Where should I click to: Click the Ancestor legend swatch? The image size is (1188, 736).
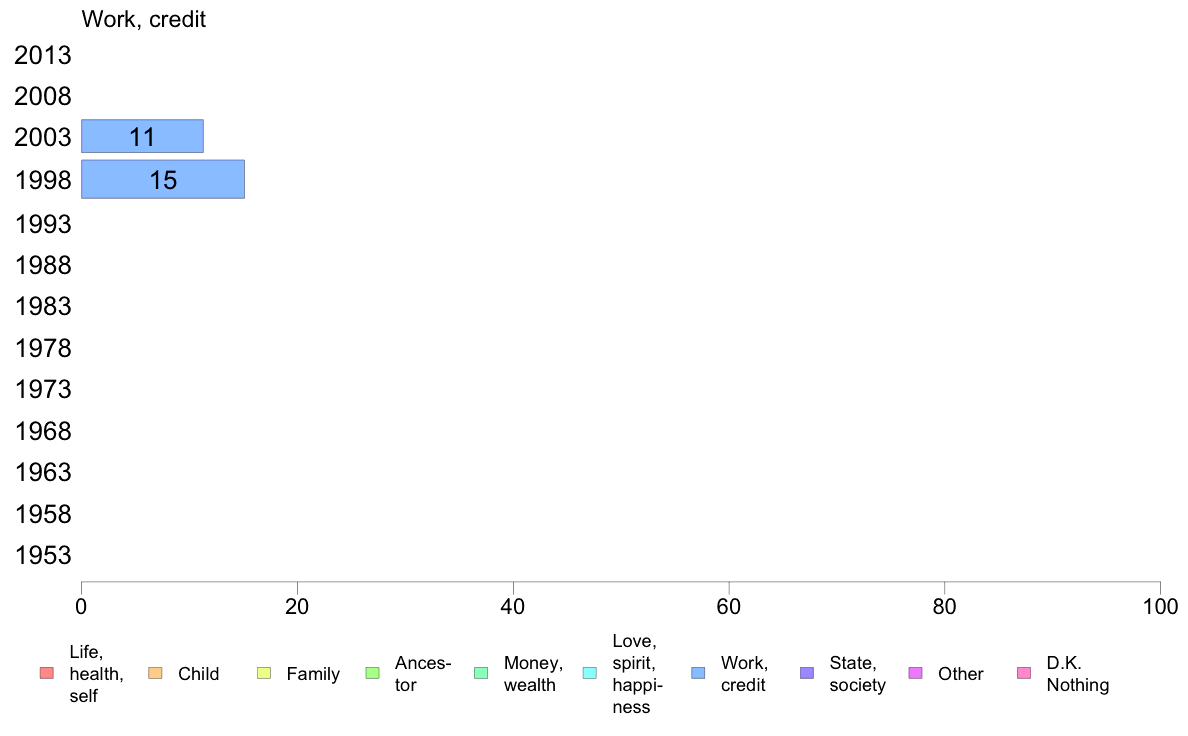(x=372, y=673)
